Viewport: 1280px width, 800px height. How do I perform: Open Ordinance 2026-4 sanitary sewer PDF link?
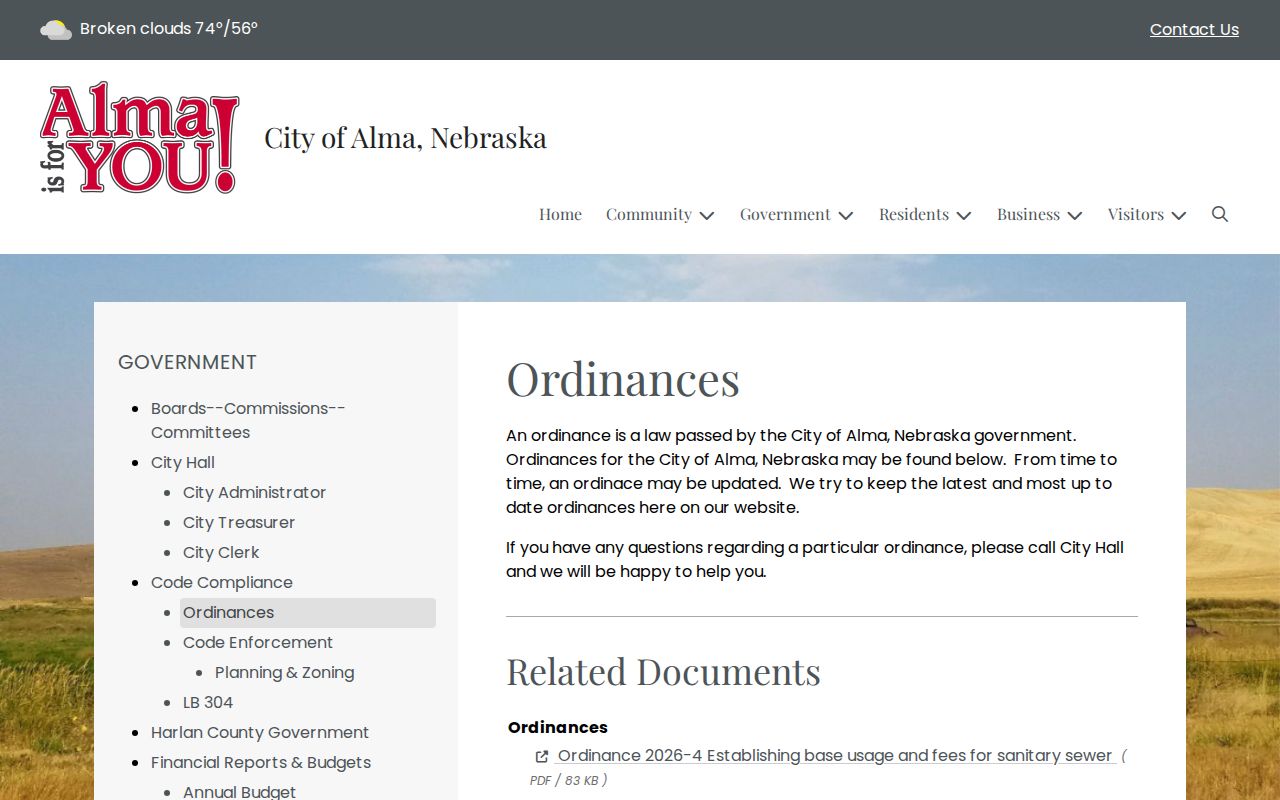(x=835, y=756)
